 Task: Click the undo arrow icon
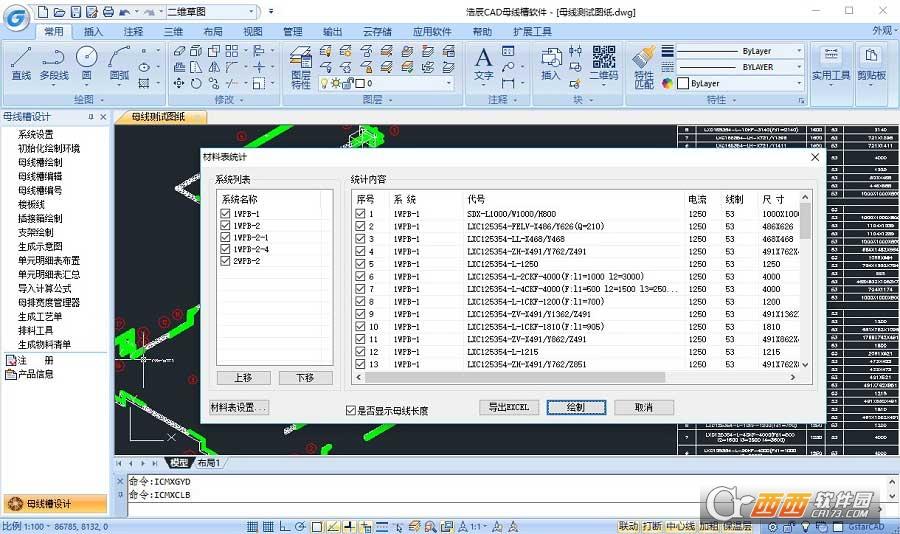[x=125, y=11]
